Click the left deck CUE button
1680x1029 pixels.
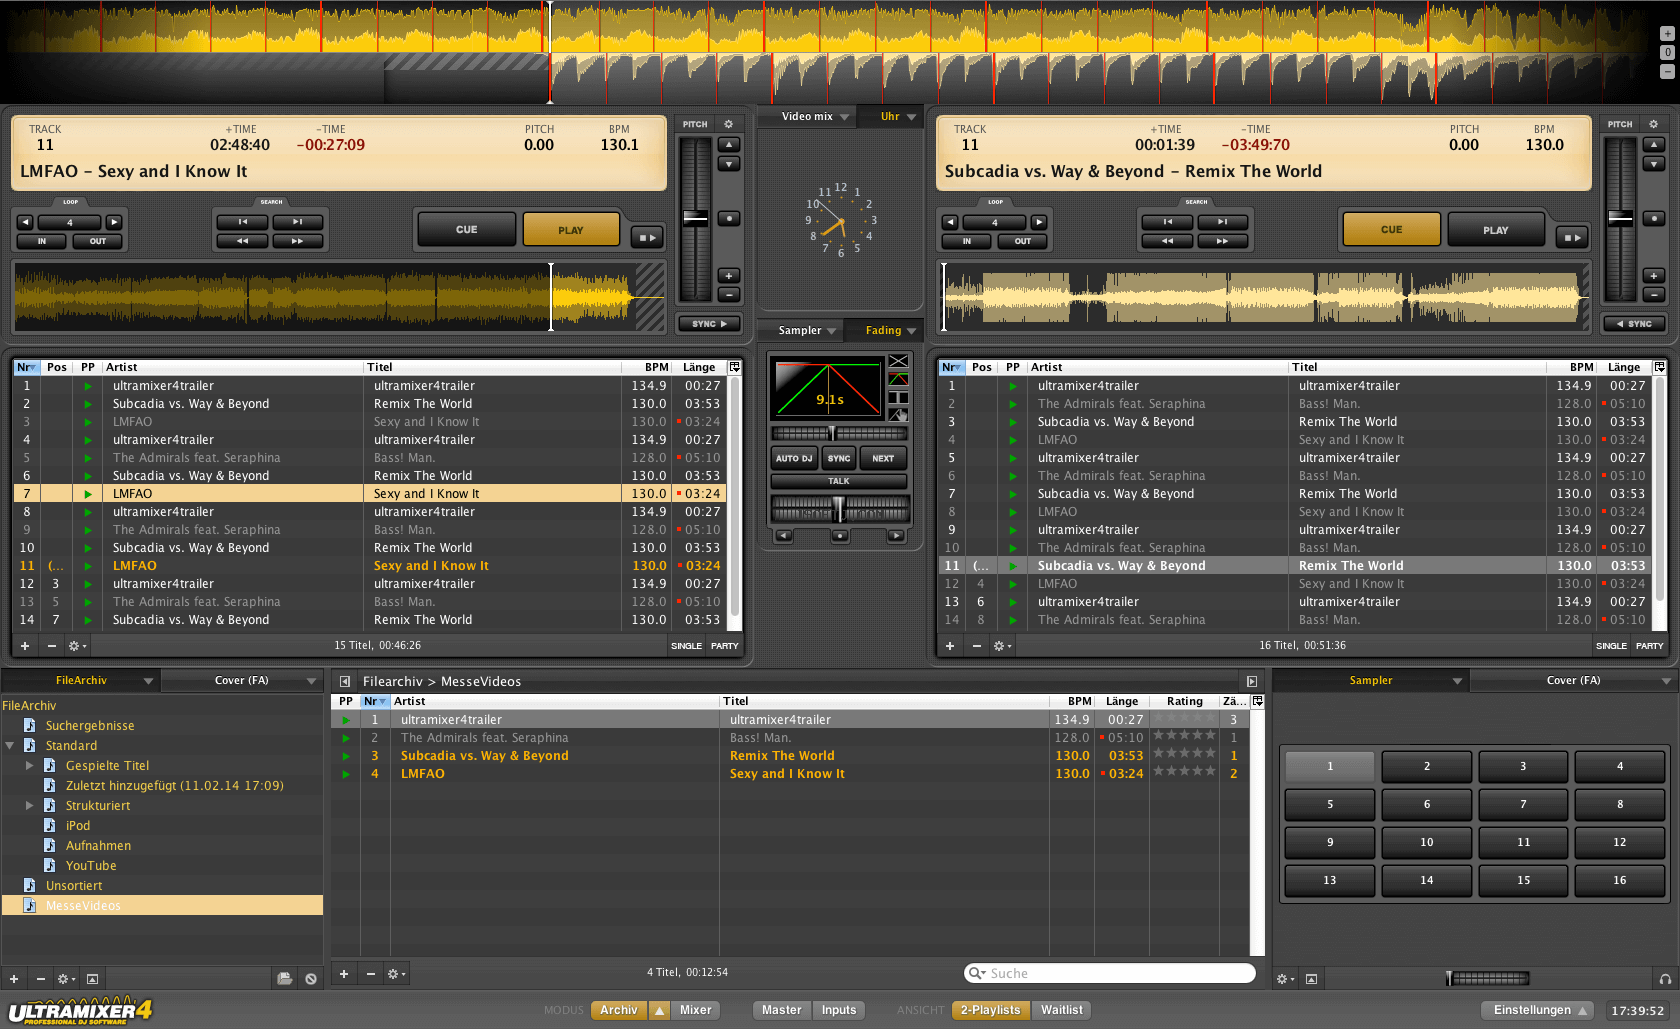[x=466, y=229]
